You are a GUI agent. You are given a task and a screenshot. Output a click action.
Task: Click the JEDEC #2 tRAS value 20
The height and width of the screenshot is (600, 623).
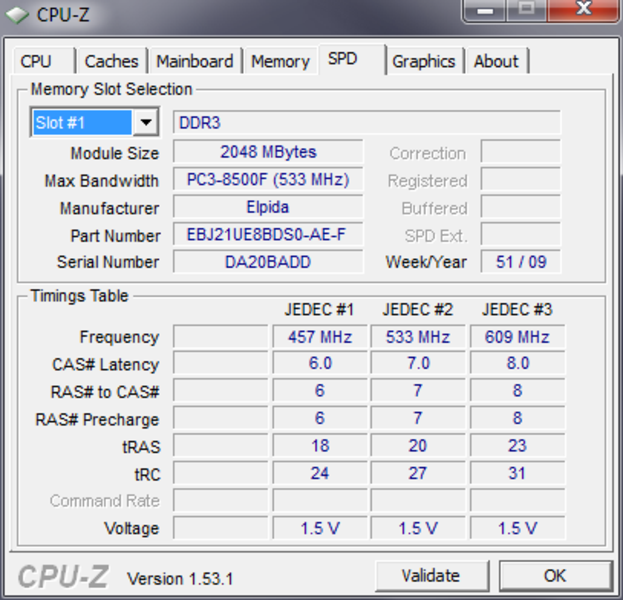tap(418, 445)
